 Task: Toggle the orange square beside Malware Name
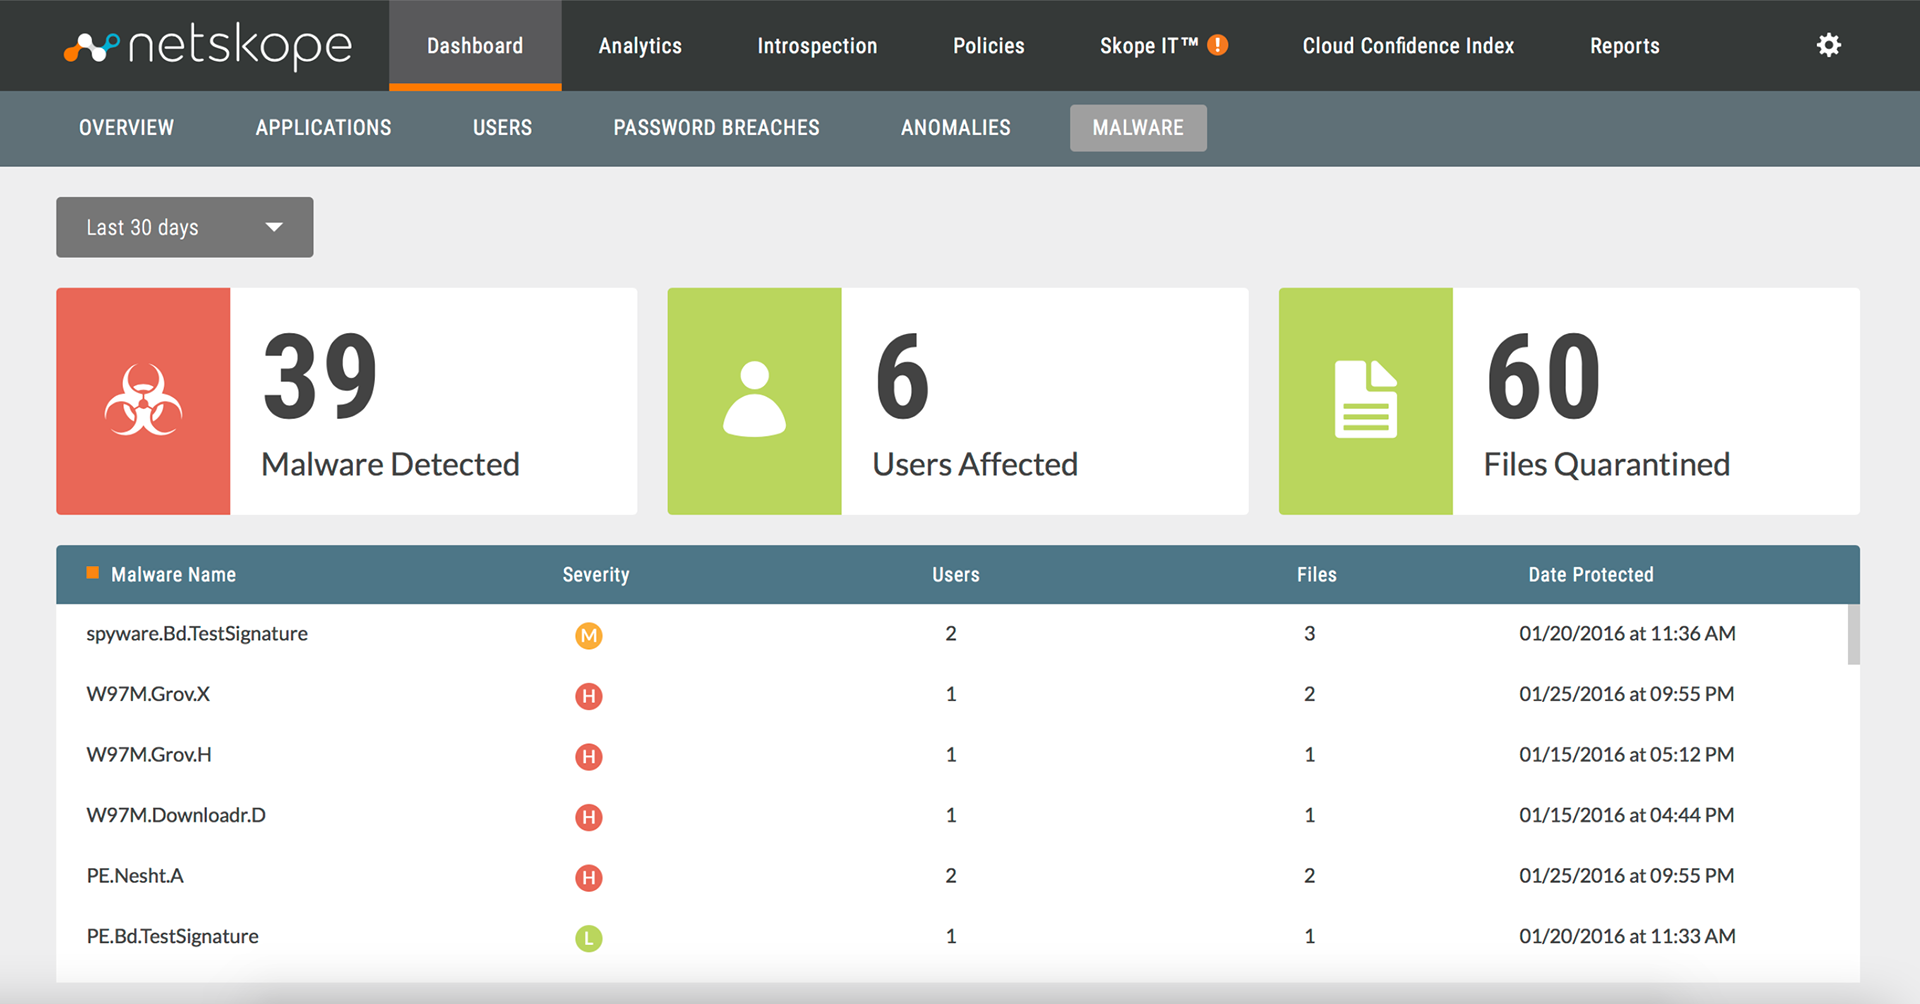93,573
